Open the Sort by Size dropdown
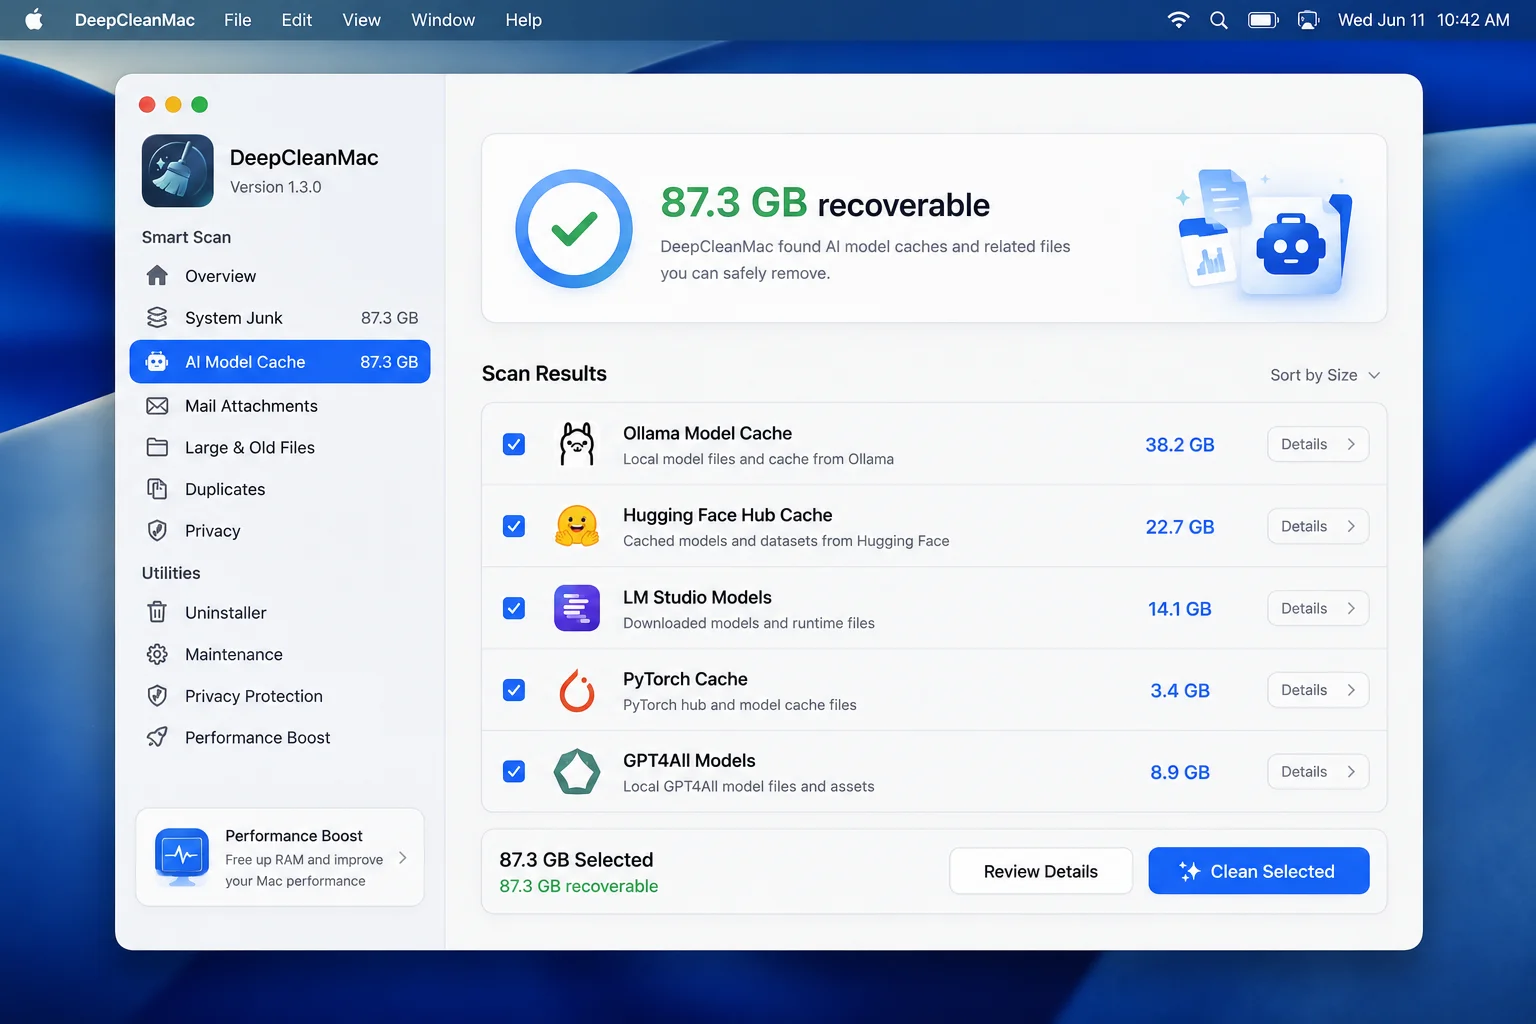The height and width of the screenshot is (1024, 1536). coord(1325,375)
